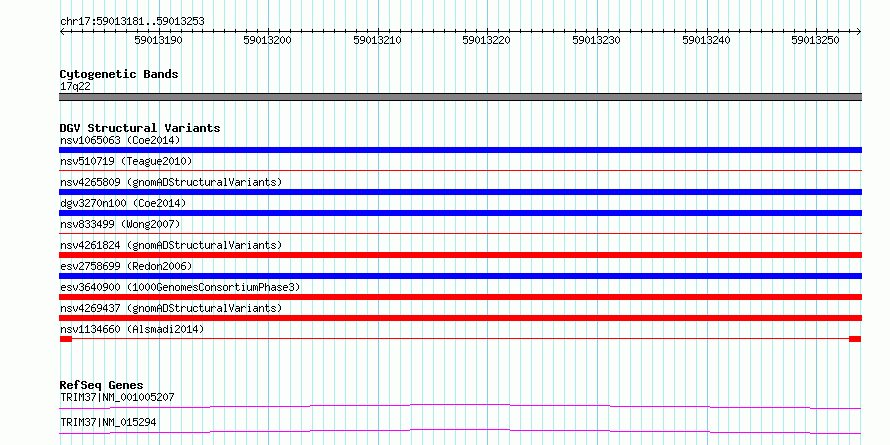Click the blue bar under esv2758699
890x445 pixels.
[x=460, y=276]
